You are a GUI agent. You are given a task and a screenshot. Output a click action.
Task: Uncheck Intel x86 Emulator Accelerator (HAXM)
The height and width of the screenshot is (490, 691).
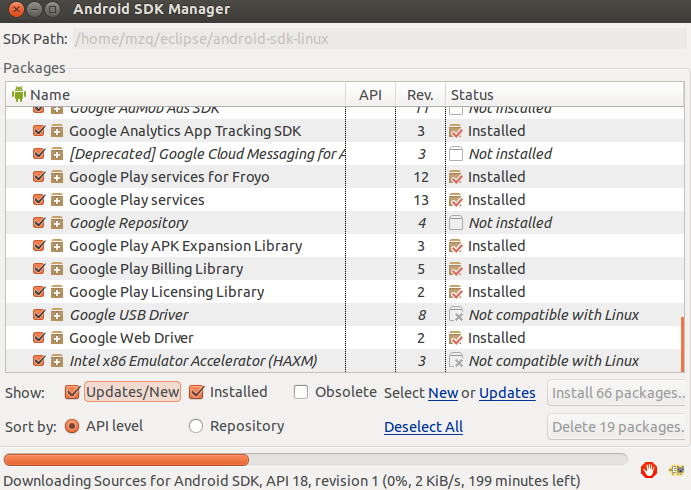point(39,360)
